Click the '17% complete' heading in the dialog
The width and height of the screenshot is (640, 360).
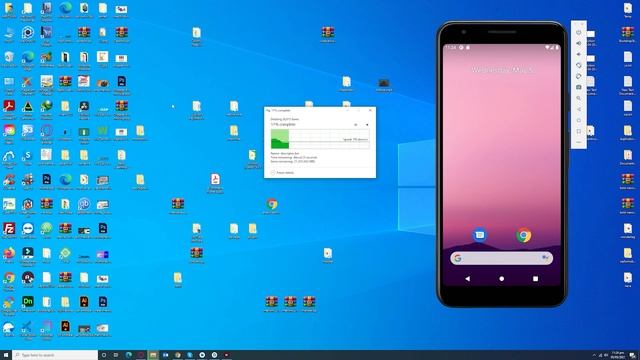point(283,124)
